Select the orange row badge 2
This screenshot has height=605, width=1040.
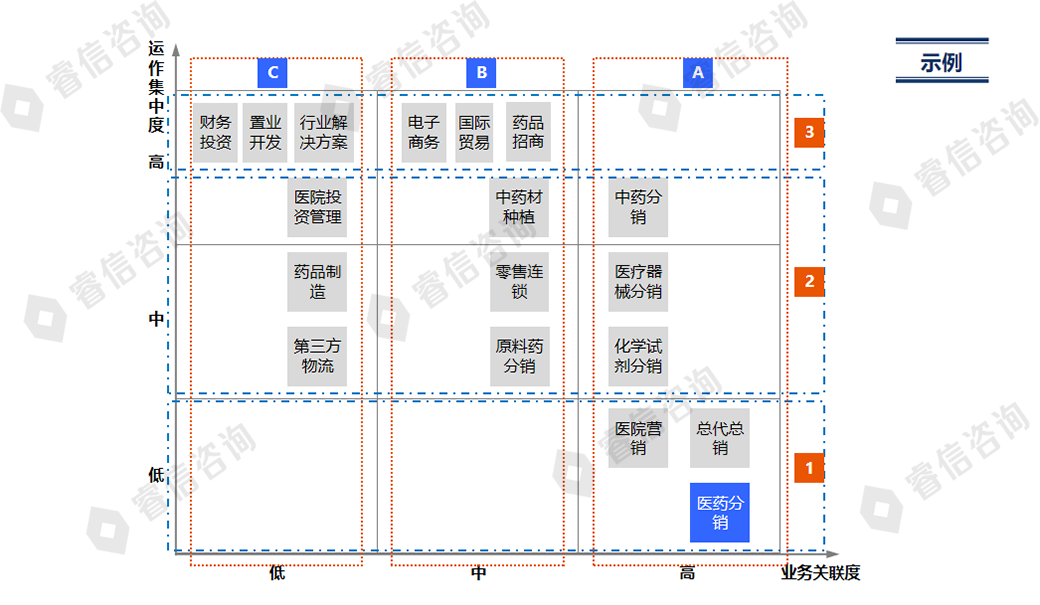809,281
